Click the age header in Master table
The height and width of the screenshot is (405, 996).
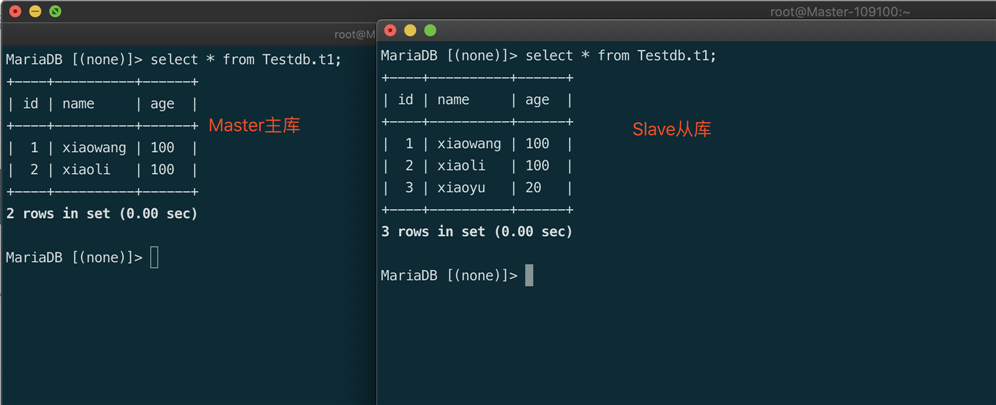(163, 104)
